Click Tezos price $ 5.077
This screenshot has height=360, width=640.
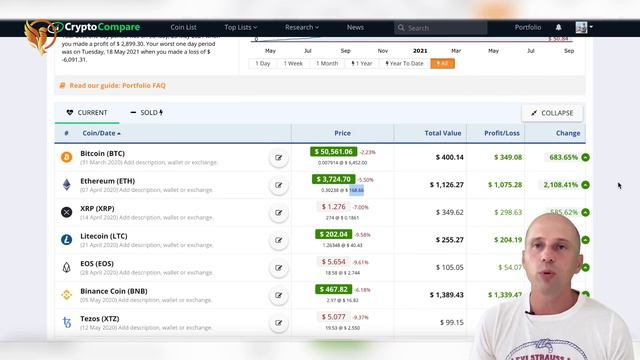coord(333,317)
